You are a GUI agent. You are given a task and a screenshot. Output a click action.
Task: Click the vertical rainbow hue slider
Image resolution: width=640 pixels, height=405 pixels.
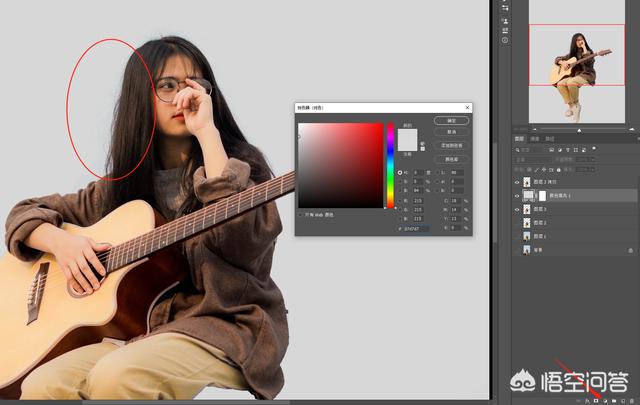pyautogui.click(x=391, y=165)
